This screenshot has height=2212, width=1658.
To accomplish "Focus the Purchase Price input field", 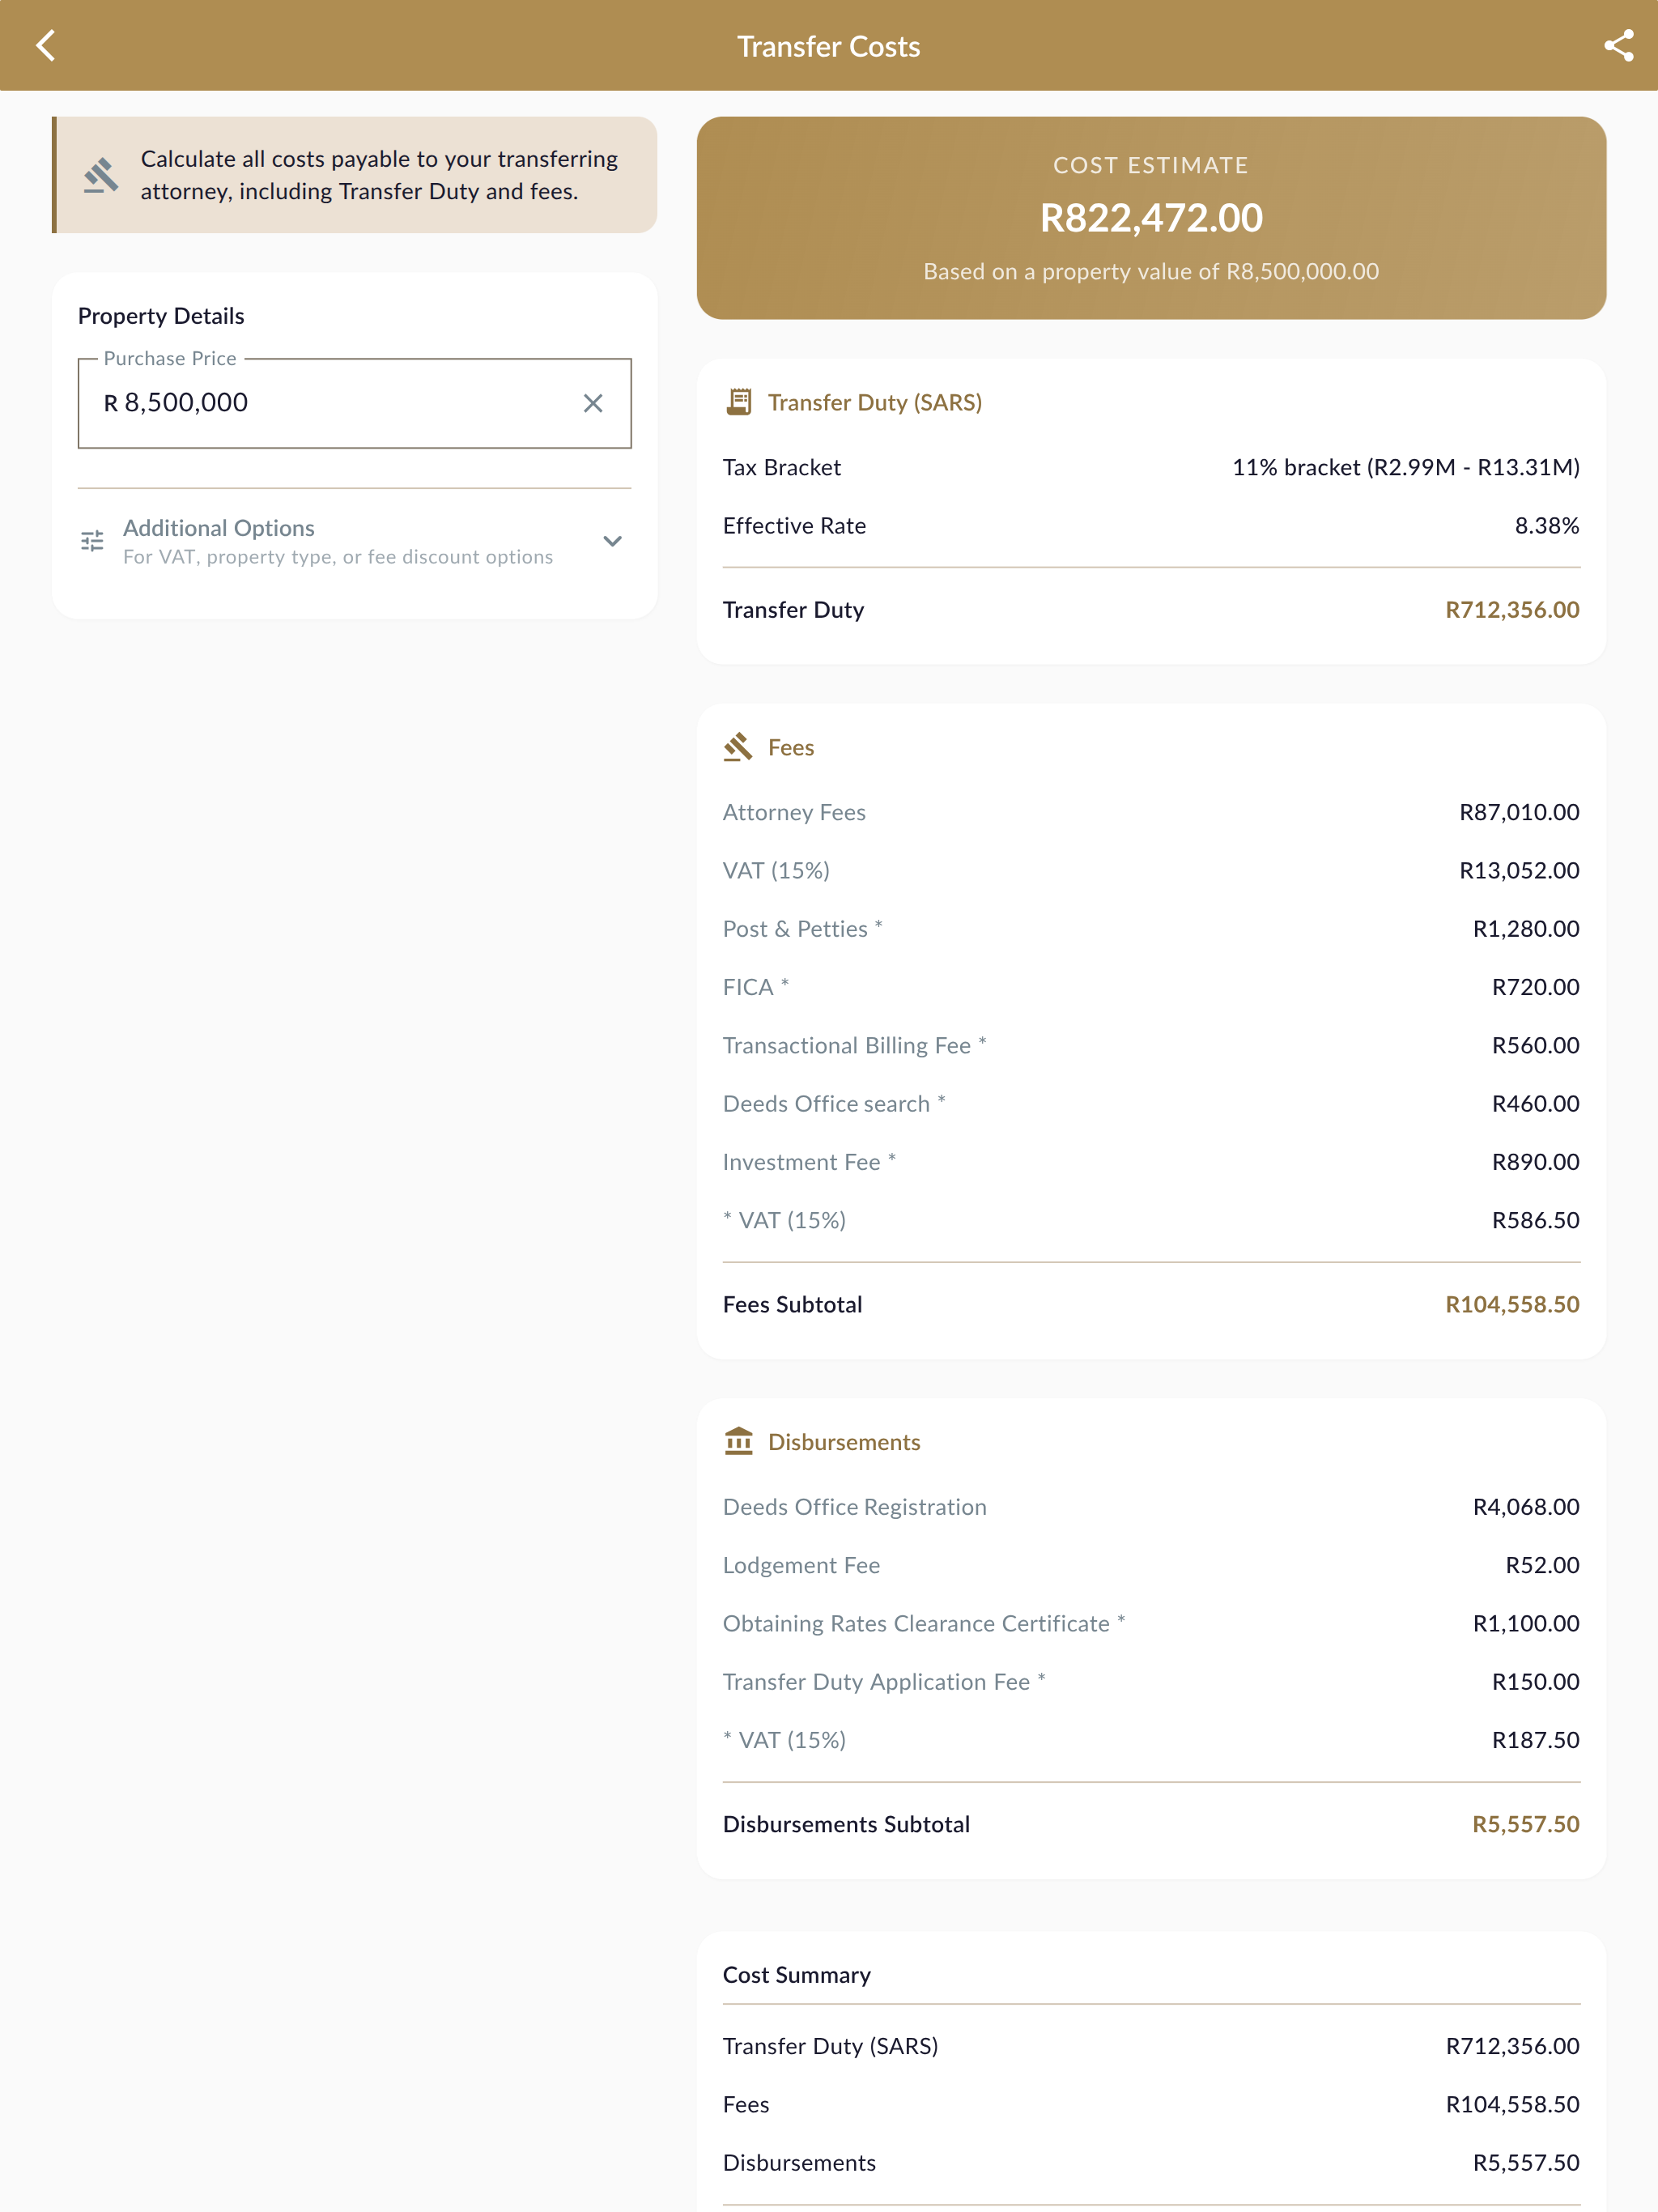I will 354,403.
